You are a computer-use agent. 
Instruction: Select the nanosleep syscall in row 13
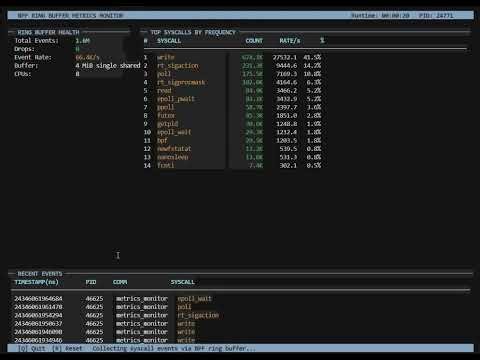pyautogui.click(x=172, y=157)
